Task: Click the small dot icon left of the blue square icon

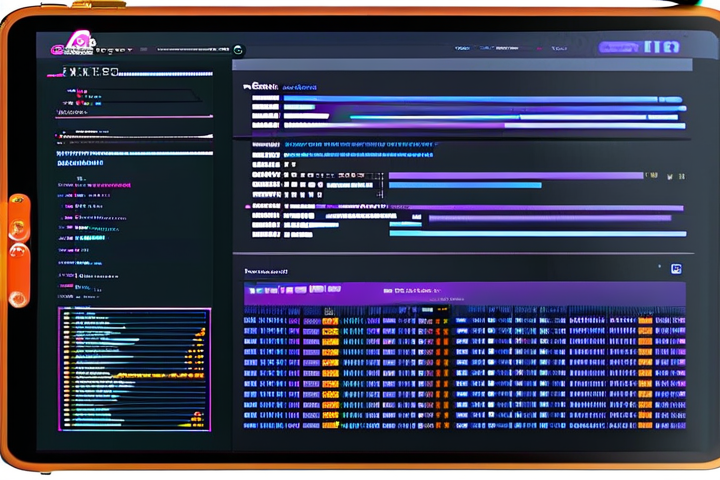Action: pyautogui.click(x=660, y=268)
